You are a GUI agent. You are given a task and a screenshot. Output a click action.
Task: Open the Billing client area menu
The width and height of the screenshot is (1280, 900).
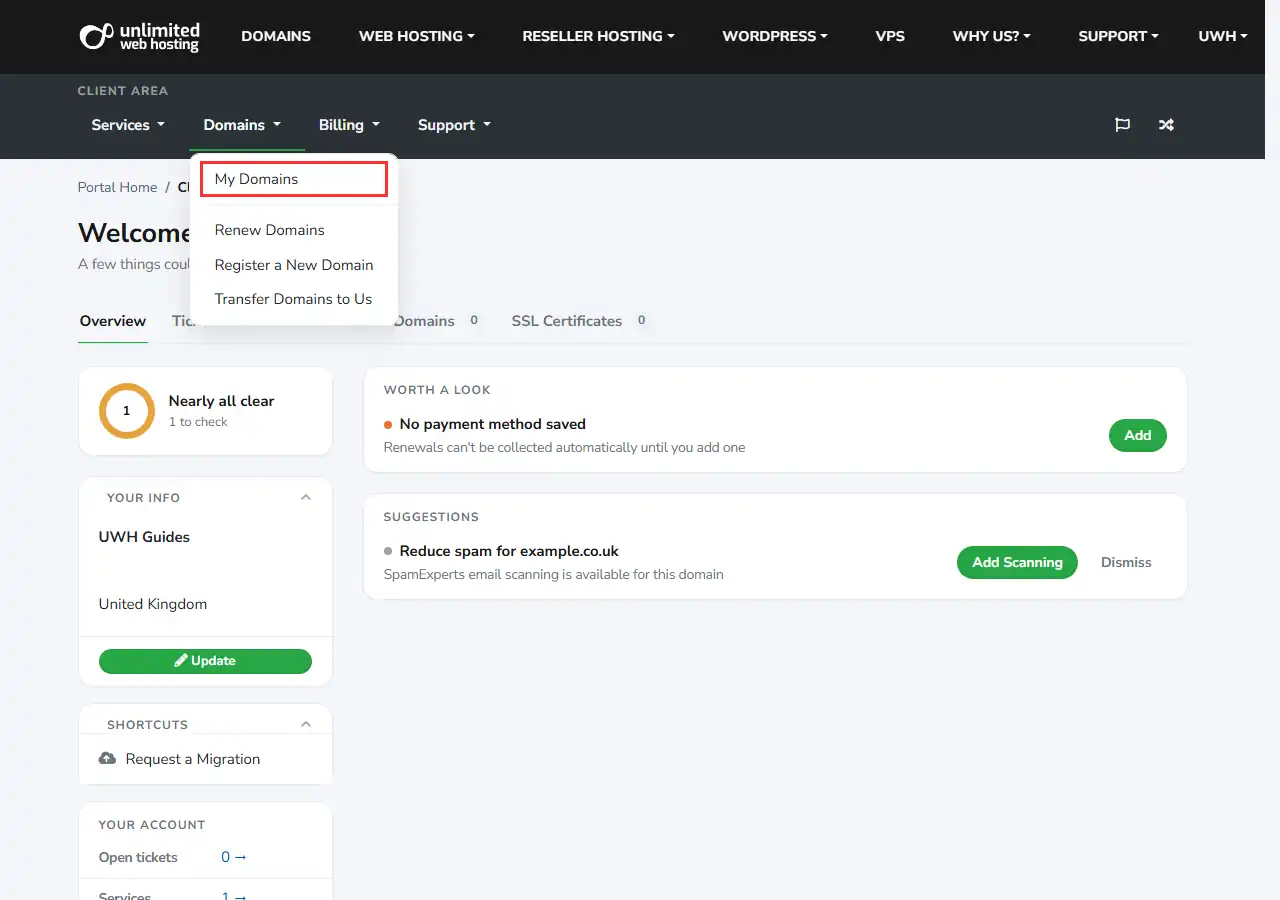point(349,125)
